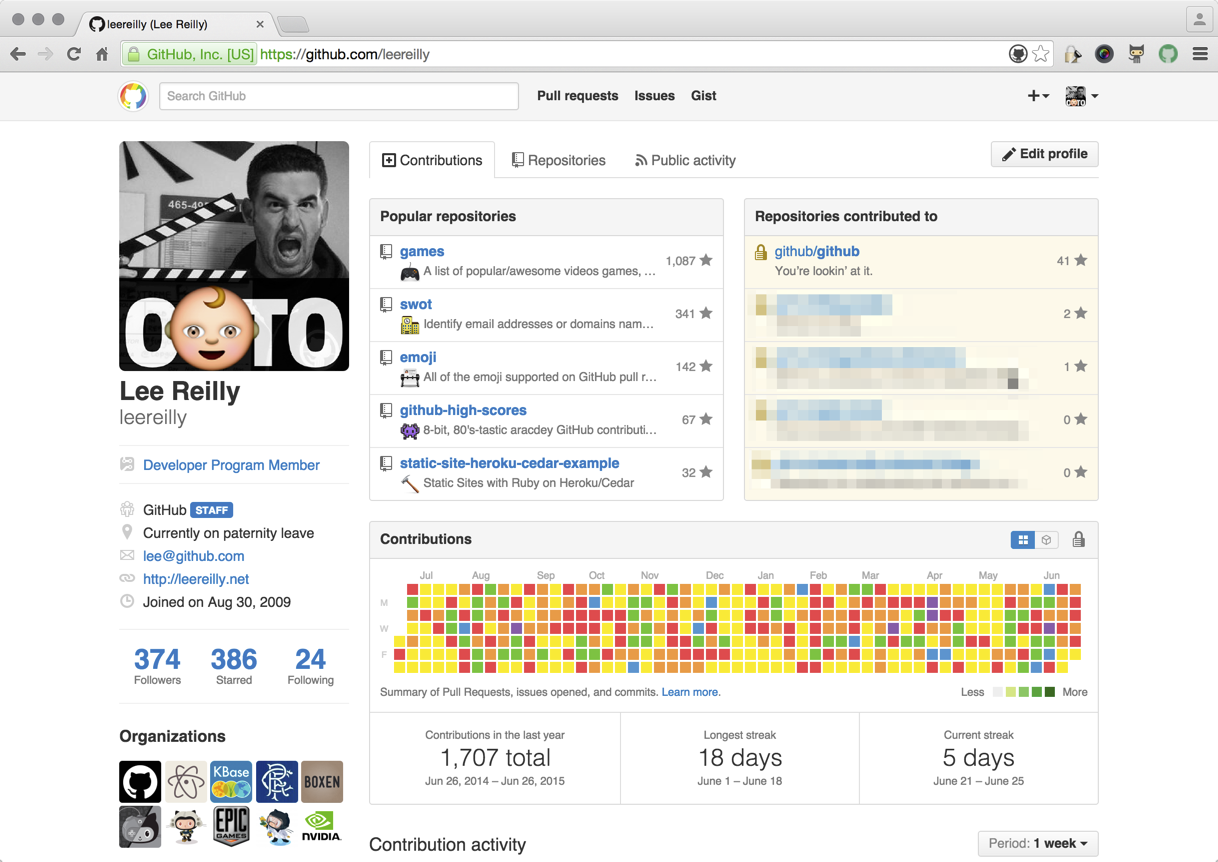This screenshot has width=1218, height=862.
Task: Click the darkest green legend swatch
Action: [1050, 692]
